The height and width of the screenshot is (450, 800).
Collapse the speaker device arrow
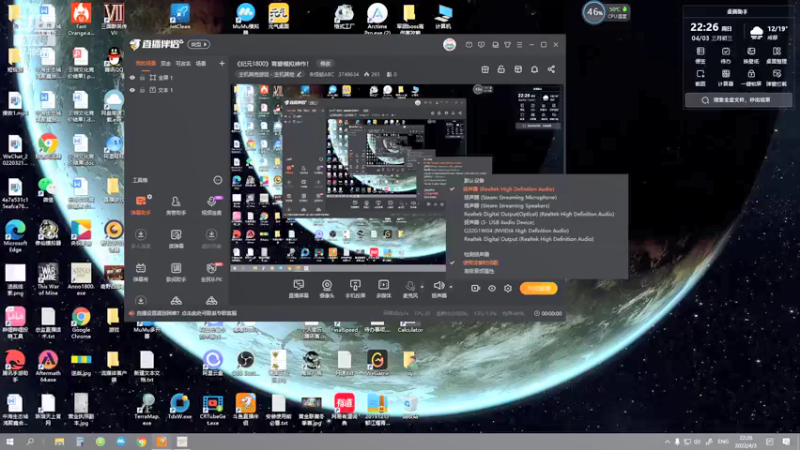point(451,287)
